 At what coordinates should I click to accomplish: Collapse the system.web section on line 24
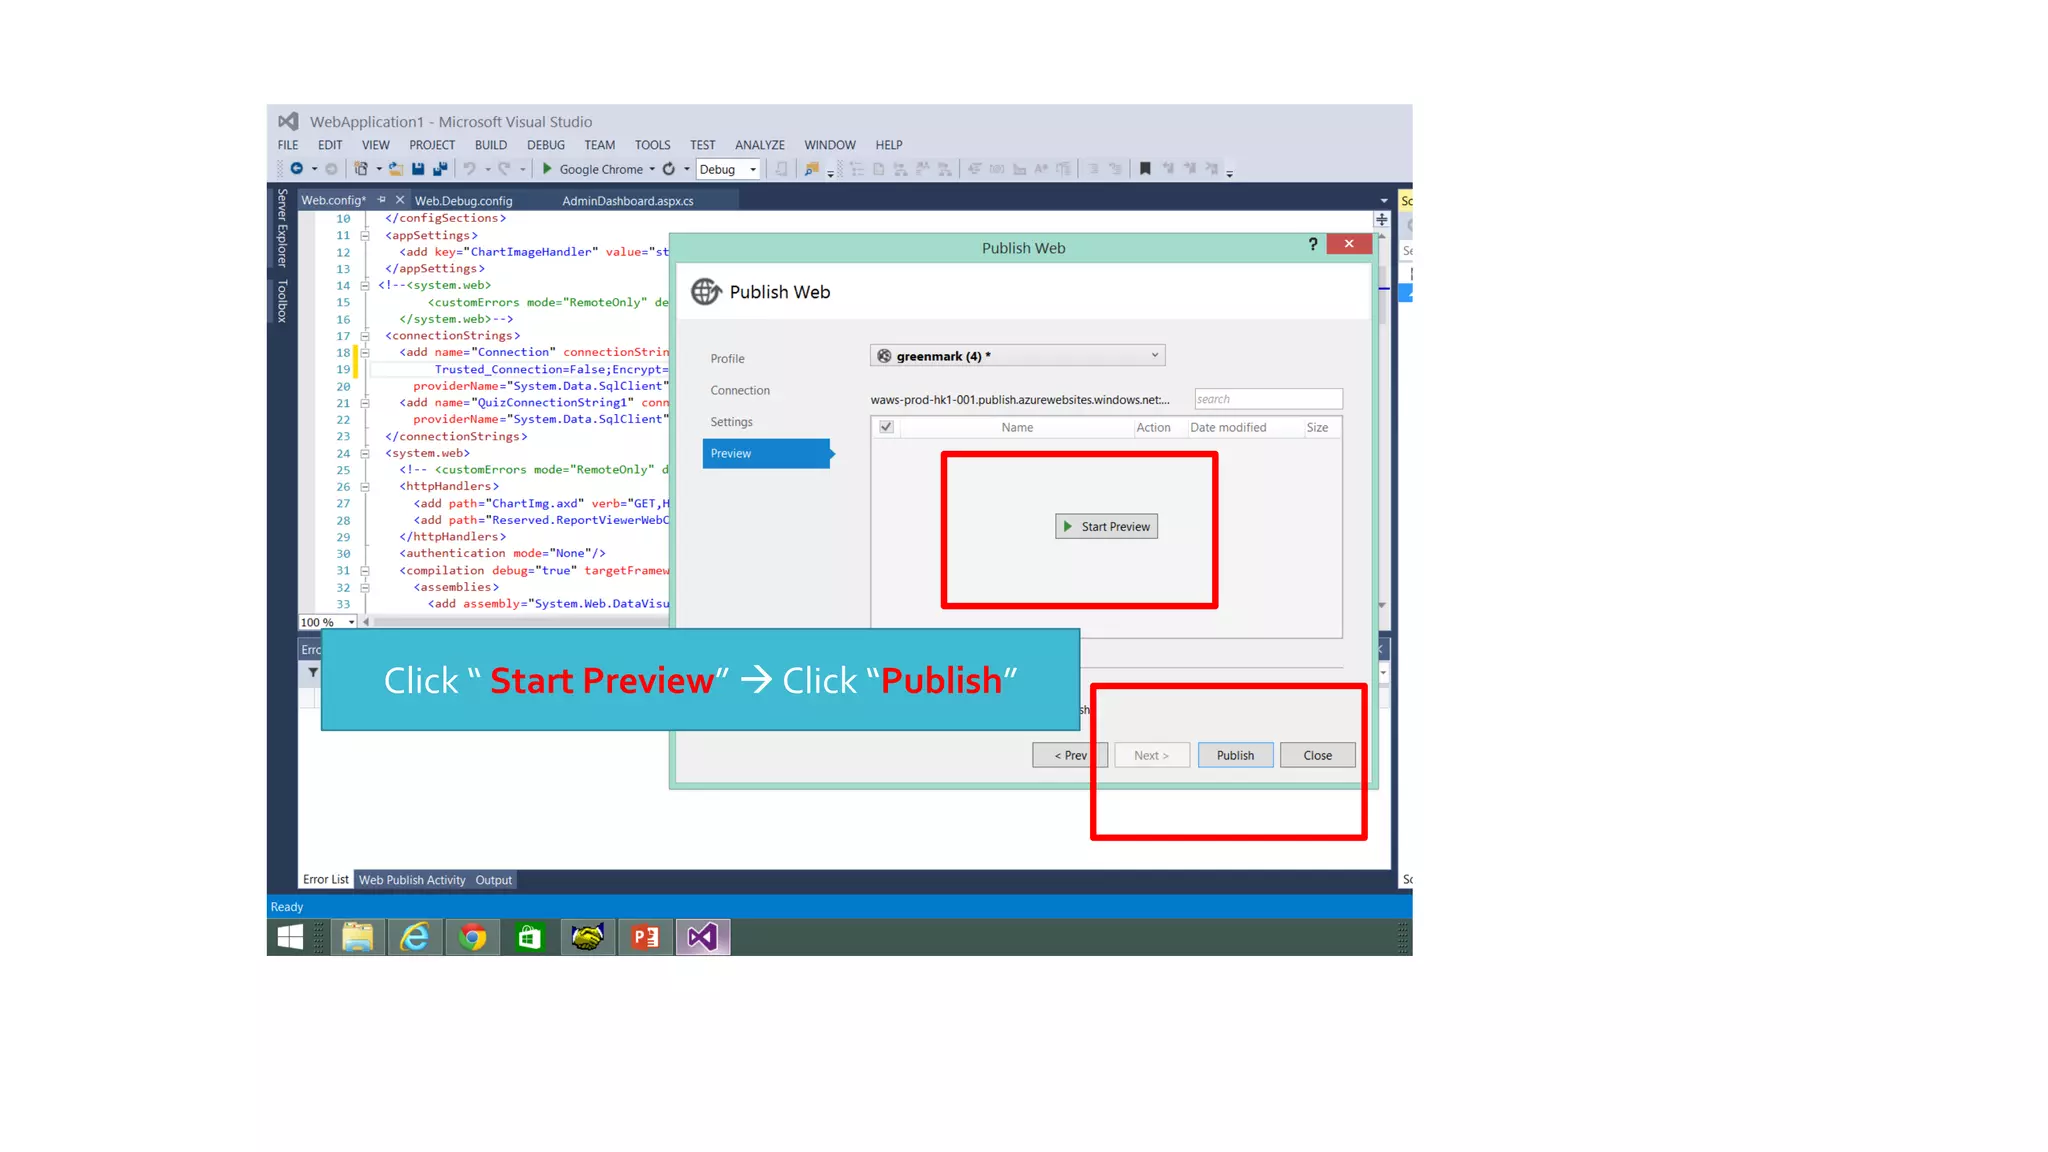[365, 453]
